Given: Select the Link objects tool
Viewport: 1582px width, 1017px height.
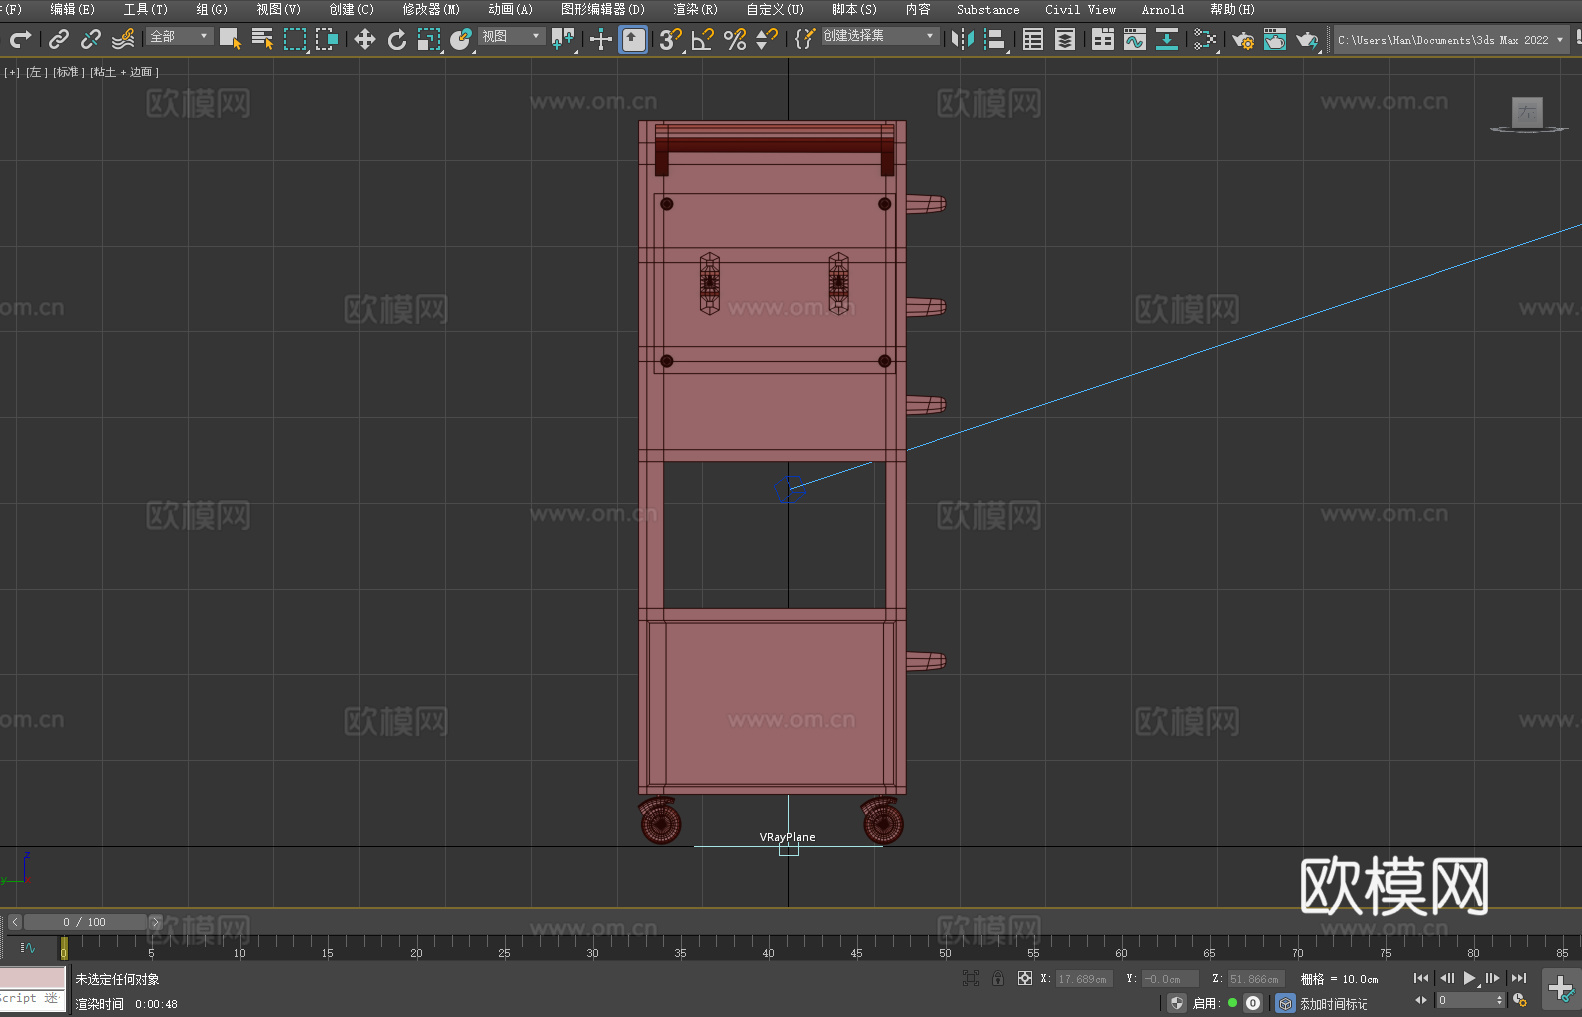Looking at the screenshot, I should 59,39.
